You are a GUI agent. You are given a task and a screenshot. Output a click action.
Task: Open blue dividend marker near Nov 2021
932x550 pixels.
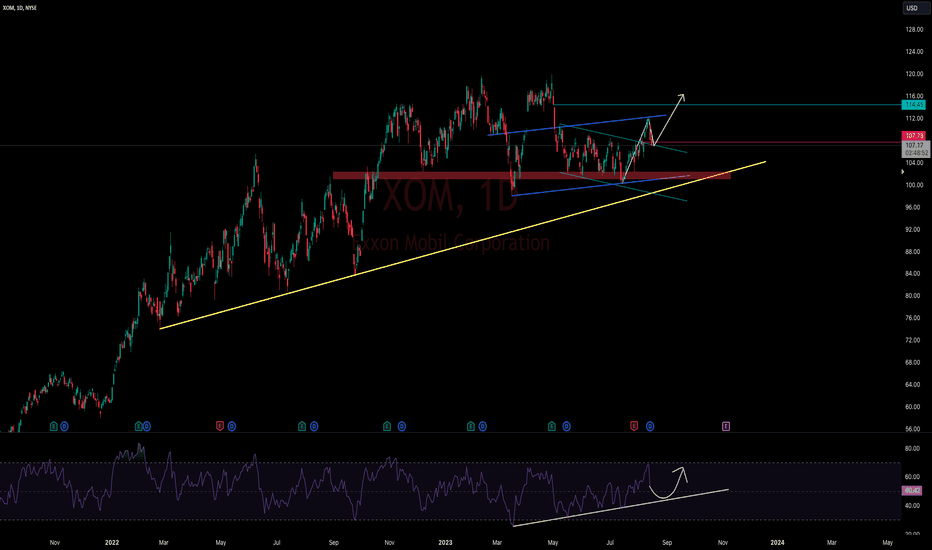[x=64, y=426]
